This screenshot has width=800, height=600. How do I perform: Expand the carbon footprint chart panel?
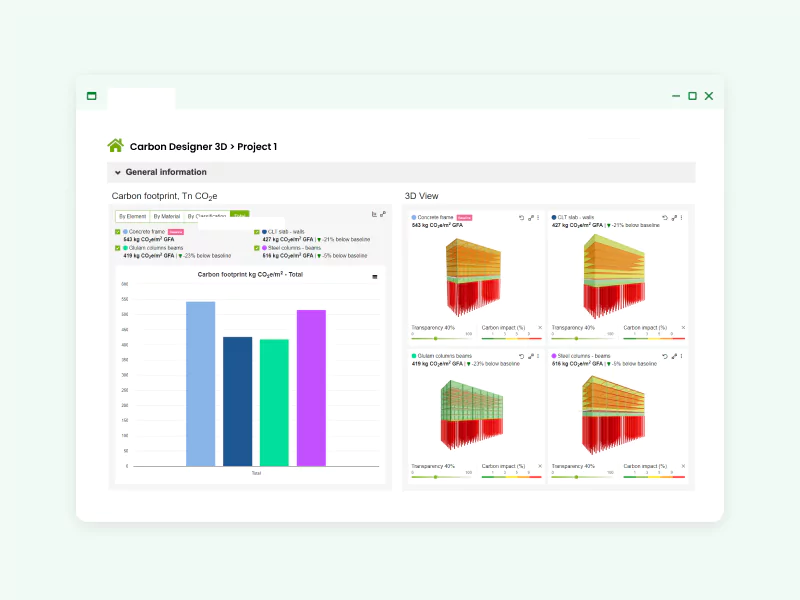[383, 214]
